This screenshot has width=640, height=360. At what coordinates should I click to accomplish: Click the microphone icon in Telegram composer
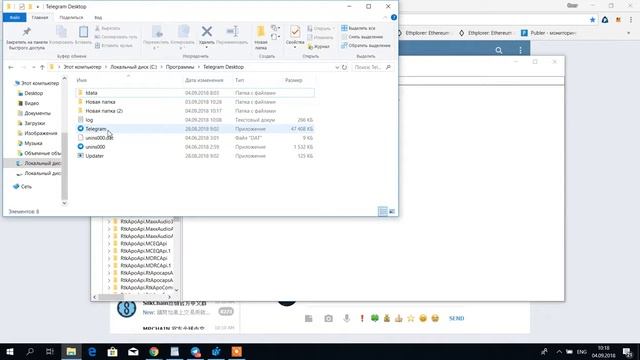click(347, 318)
